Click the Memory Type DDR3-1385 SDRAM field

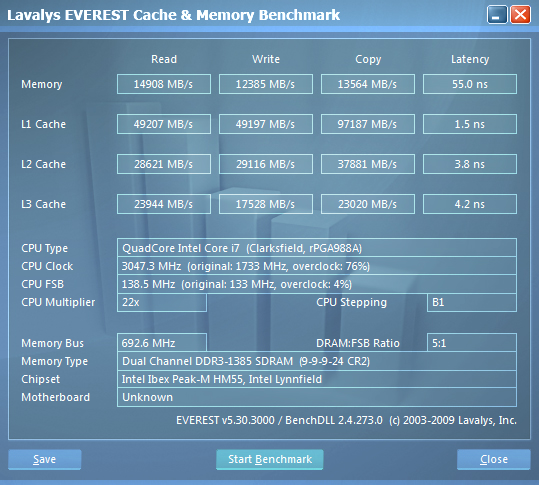pos(317,361)
